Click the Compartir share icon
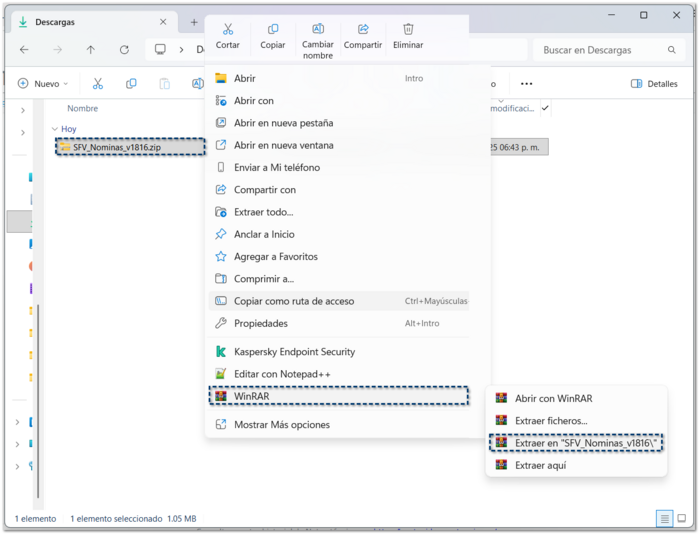Image resolution: width=700 pixels, height=535 pixels. click(x=363, y=30)
